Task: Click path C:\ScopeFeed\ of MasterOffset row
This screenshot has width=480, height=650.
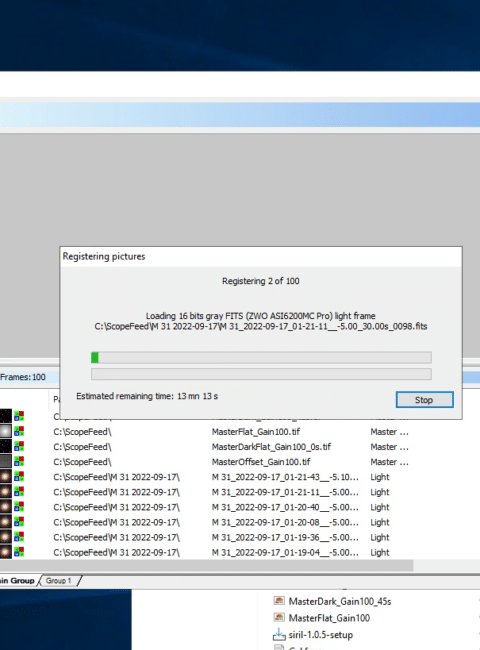Action: click(82, 462)
